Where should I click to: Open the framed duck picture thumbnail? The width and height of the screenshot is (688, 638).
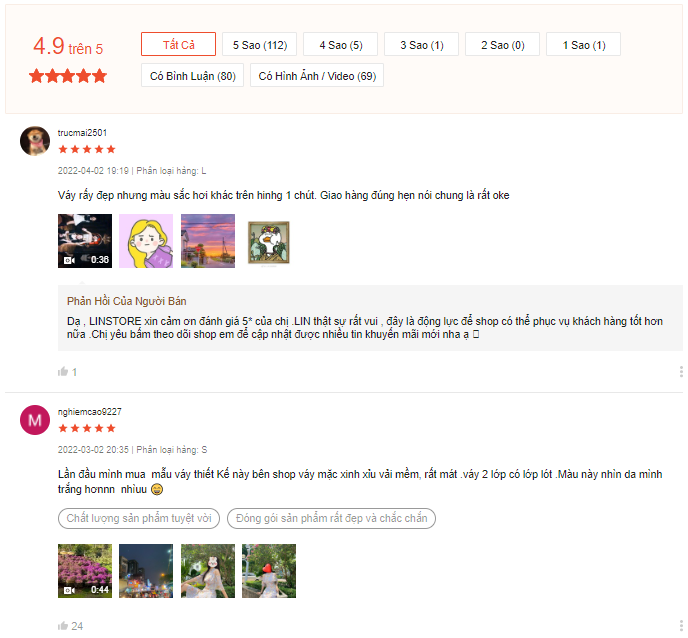268,241
